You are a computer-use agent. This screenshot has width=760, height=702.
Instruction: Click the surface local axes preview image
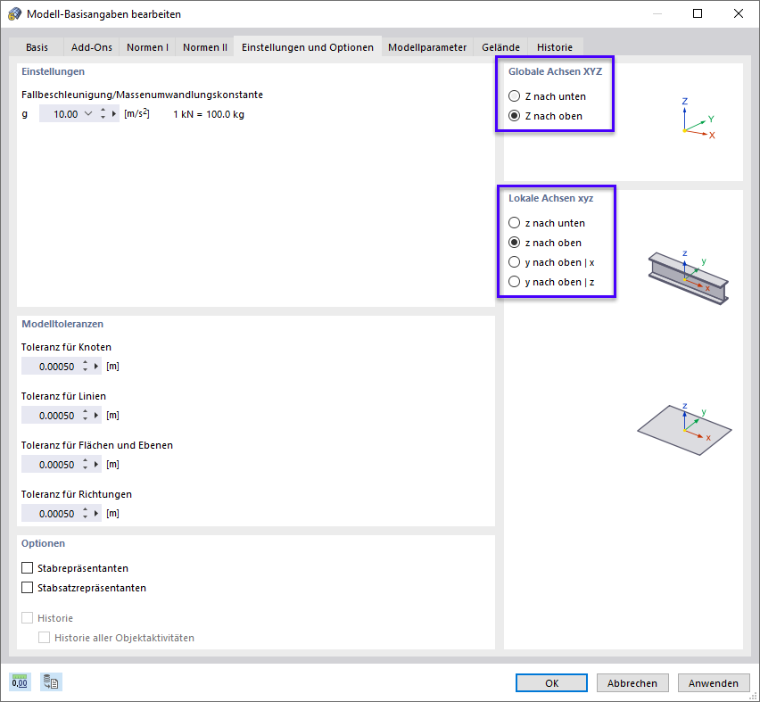(684, 429)
